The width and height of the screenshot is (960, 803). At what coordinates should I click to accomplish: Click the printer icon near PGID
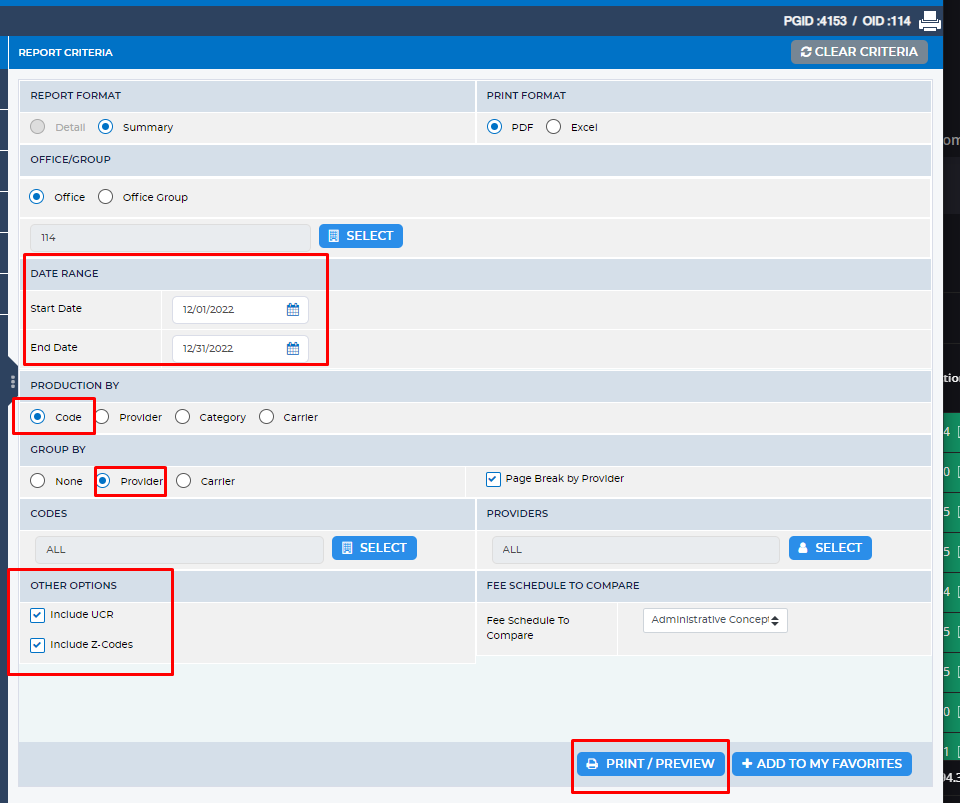click(x=930, y=20)
